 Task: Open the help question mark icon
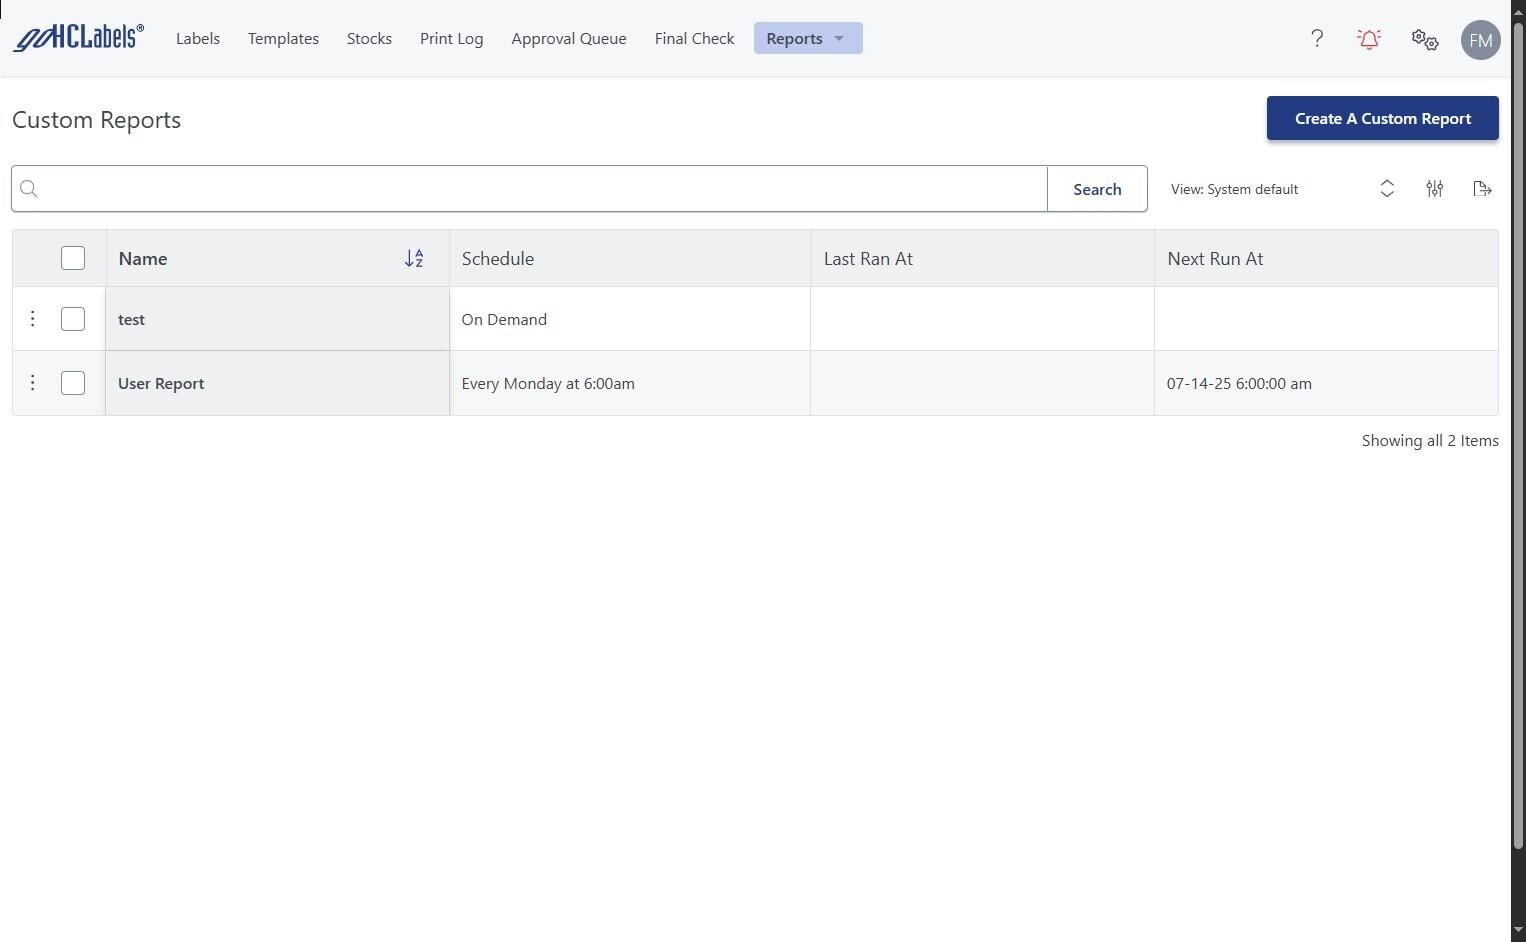[x=1317, y=39]
